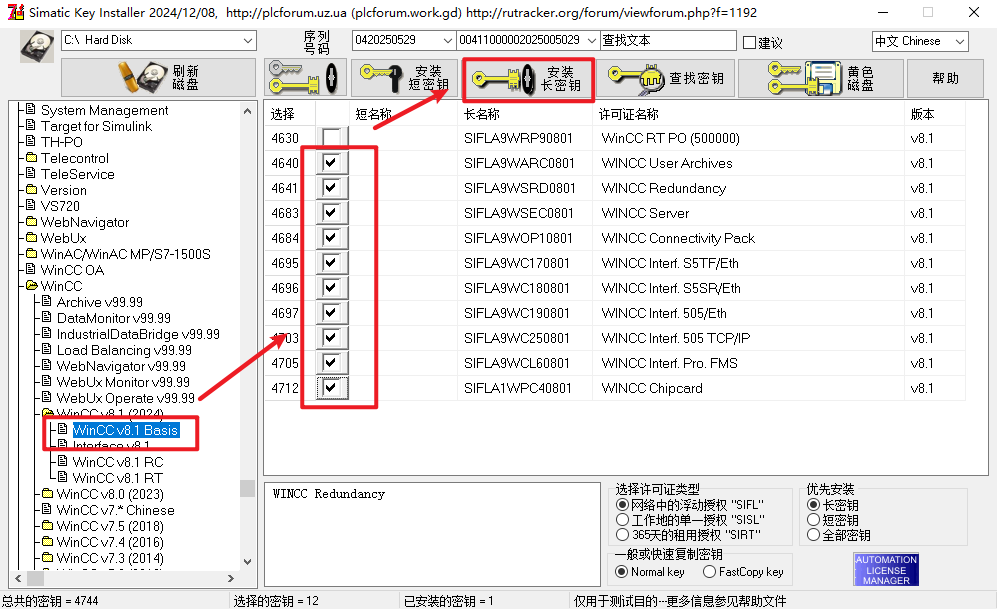The width and height of the screenshot is (997, 609).
Task: Click the 安装长密钥 install long key button
Action: click(528, 79)
